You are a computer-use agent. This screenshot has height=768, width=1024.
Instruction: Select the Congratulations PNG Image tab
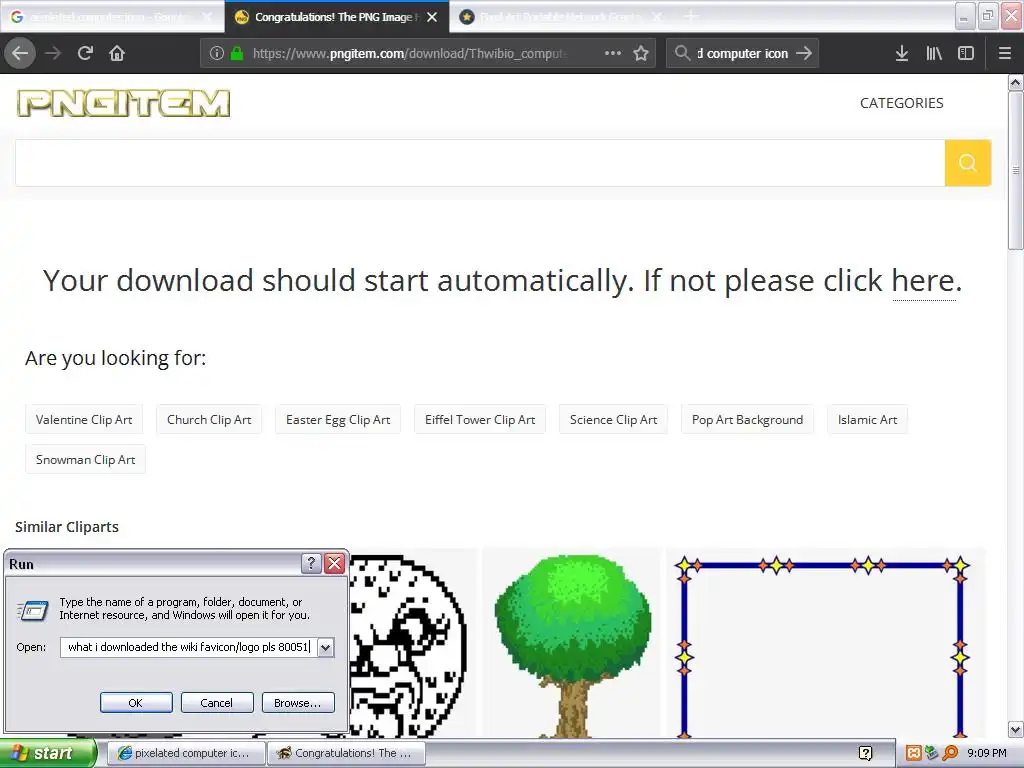tap(336, 17)
